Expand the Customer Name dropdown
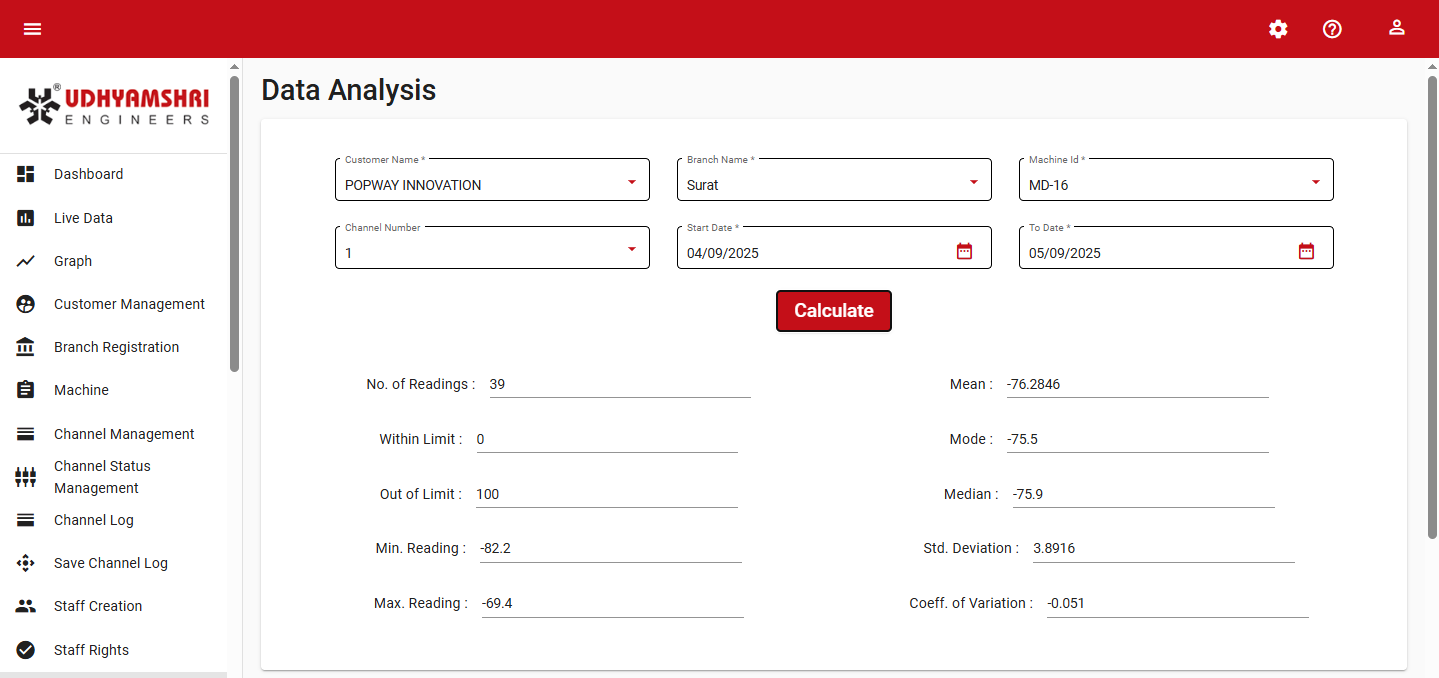The image size is (1439, 678). click(631, 182)
